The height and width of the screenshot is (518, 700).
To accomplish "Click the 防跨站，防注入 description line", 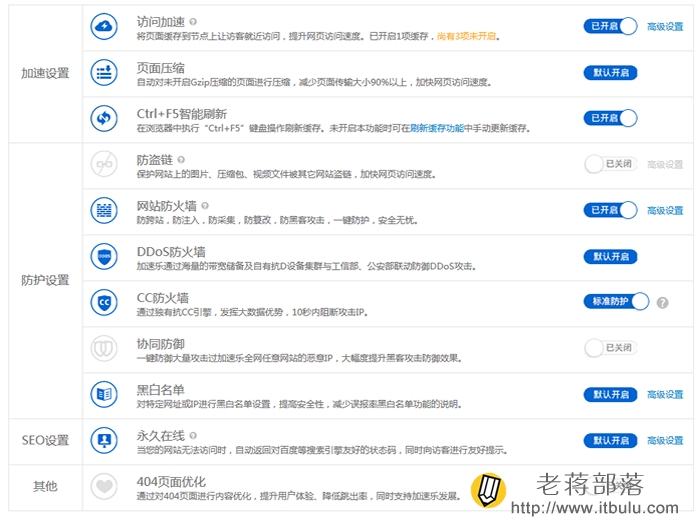I will tap(277, 221).
